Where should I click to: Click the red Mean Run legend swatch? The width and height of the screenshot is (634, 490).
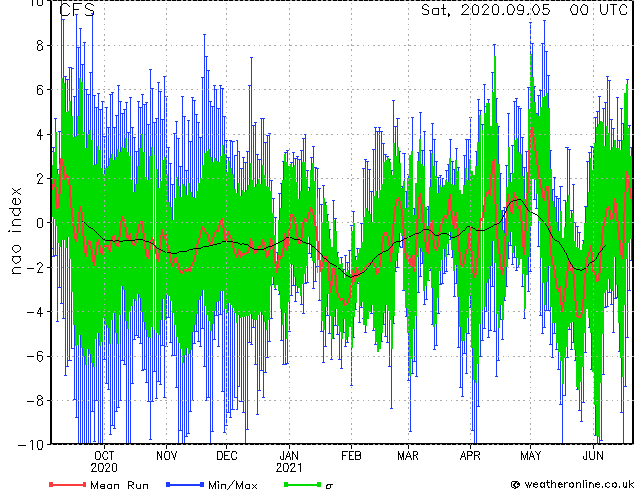(x=68, y=484)
